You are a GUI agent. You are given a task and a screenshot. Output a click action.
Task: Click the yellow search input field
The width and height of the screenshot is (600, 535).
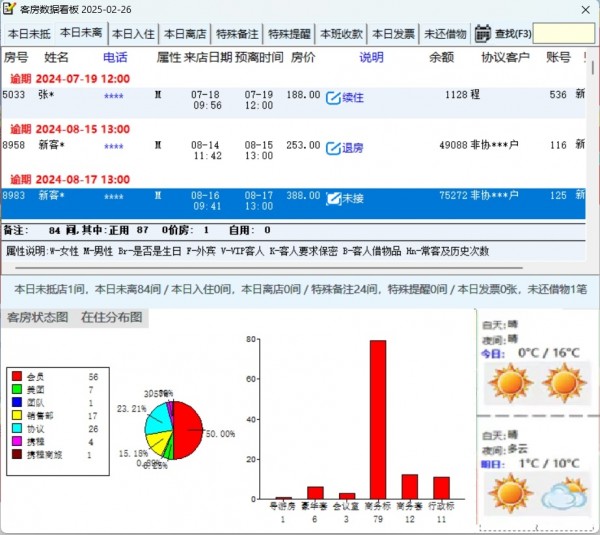click(x=563, y=33)
